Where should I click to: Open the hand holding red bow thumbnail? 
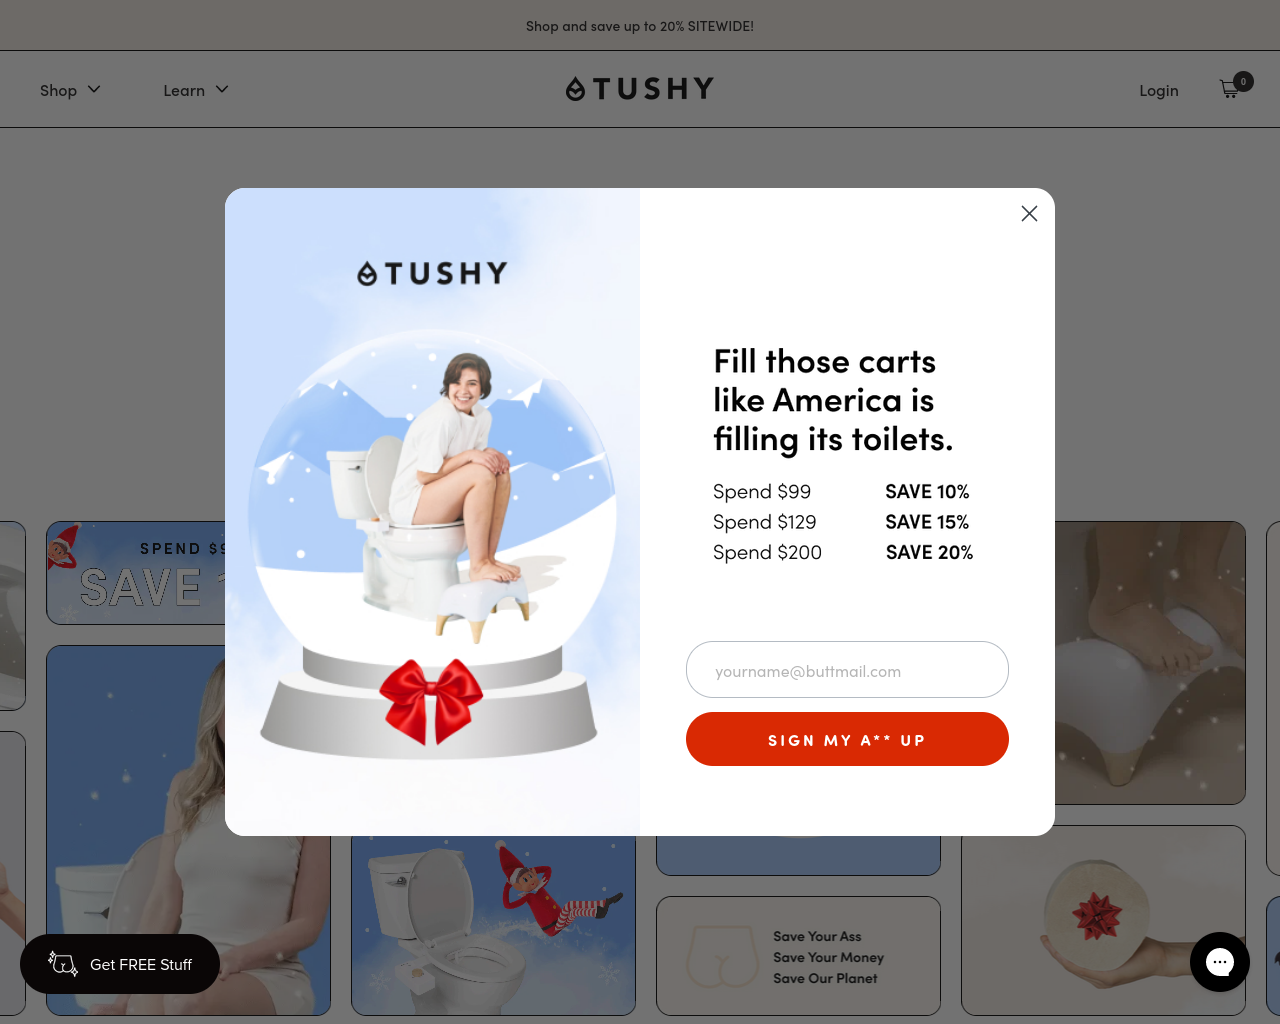tap(1103, 920)
